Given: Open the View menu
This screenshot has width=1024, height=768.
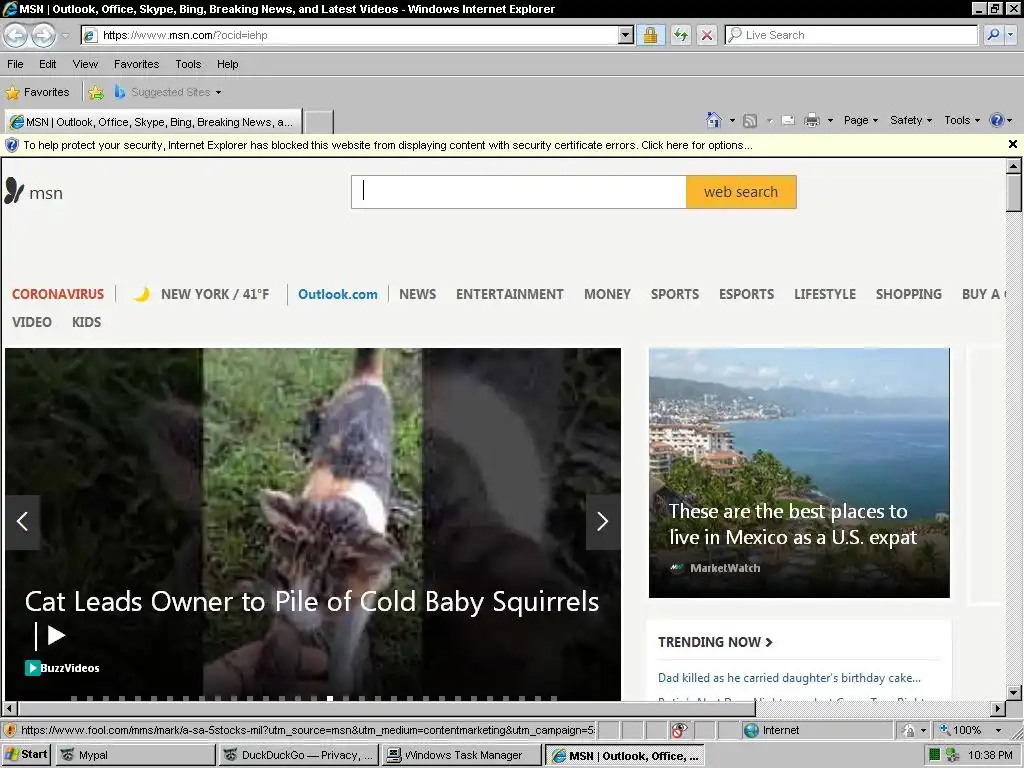Looking at the screenshot, I should click(85, 64).
